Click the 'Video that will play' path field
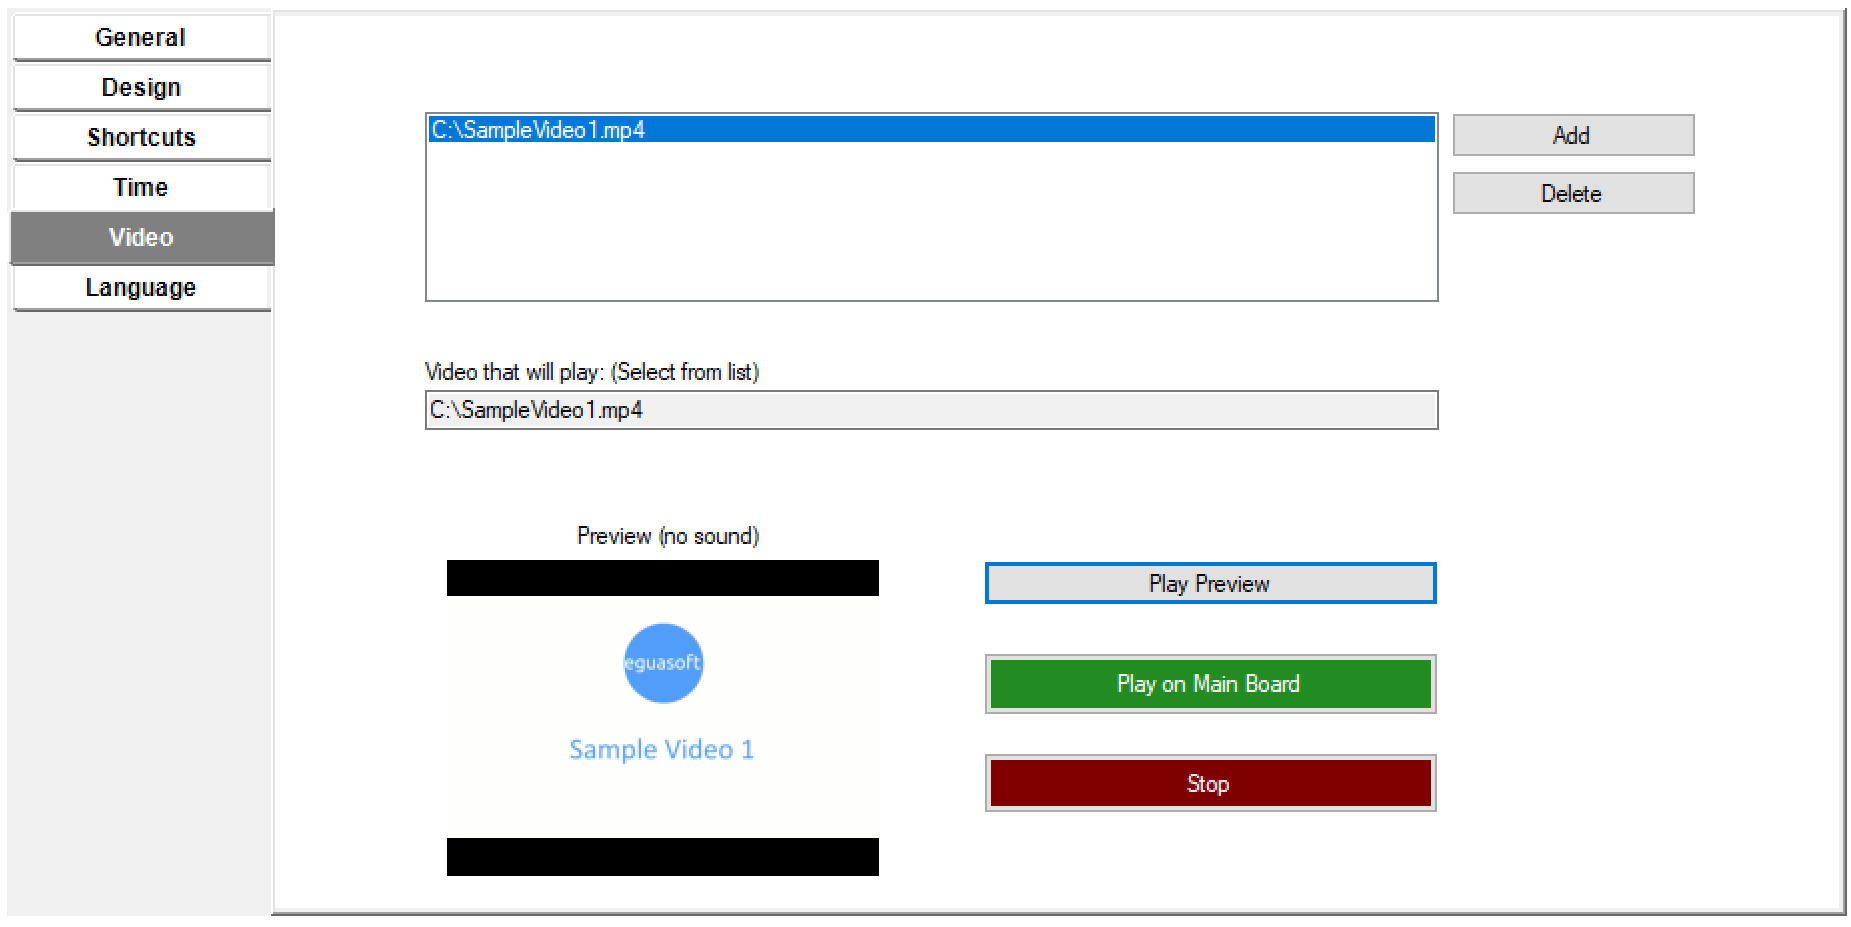The width and height of the screenshot is (1851, 927). click(930, 410)
